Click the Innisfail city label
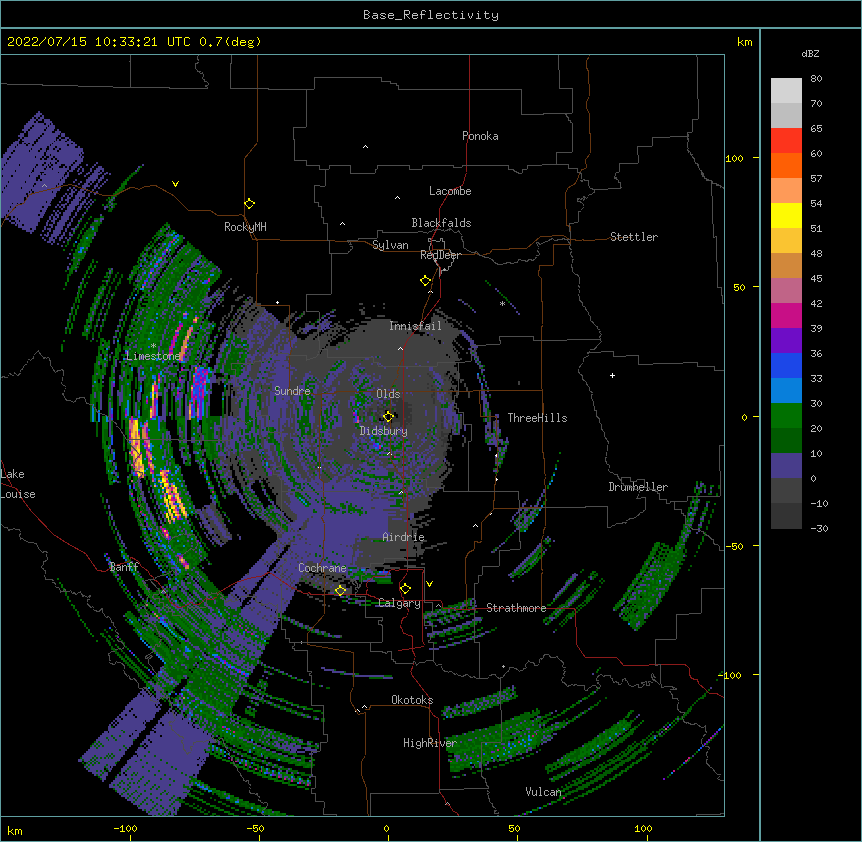This screenshot has height=842, width=862. 416,326
